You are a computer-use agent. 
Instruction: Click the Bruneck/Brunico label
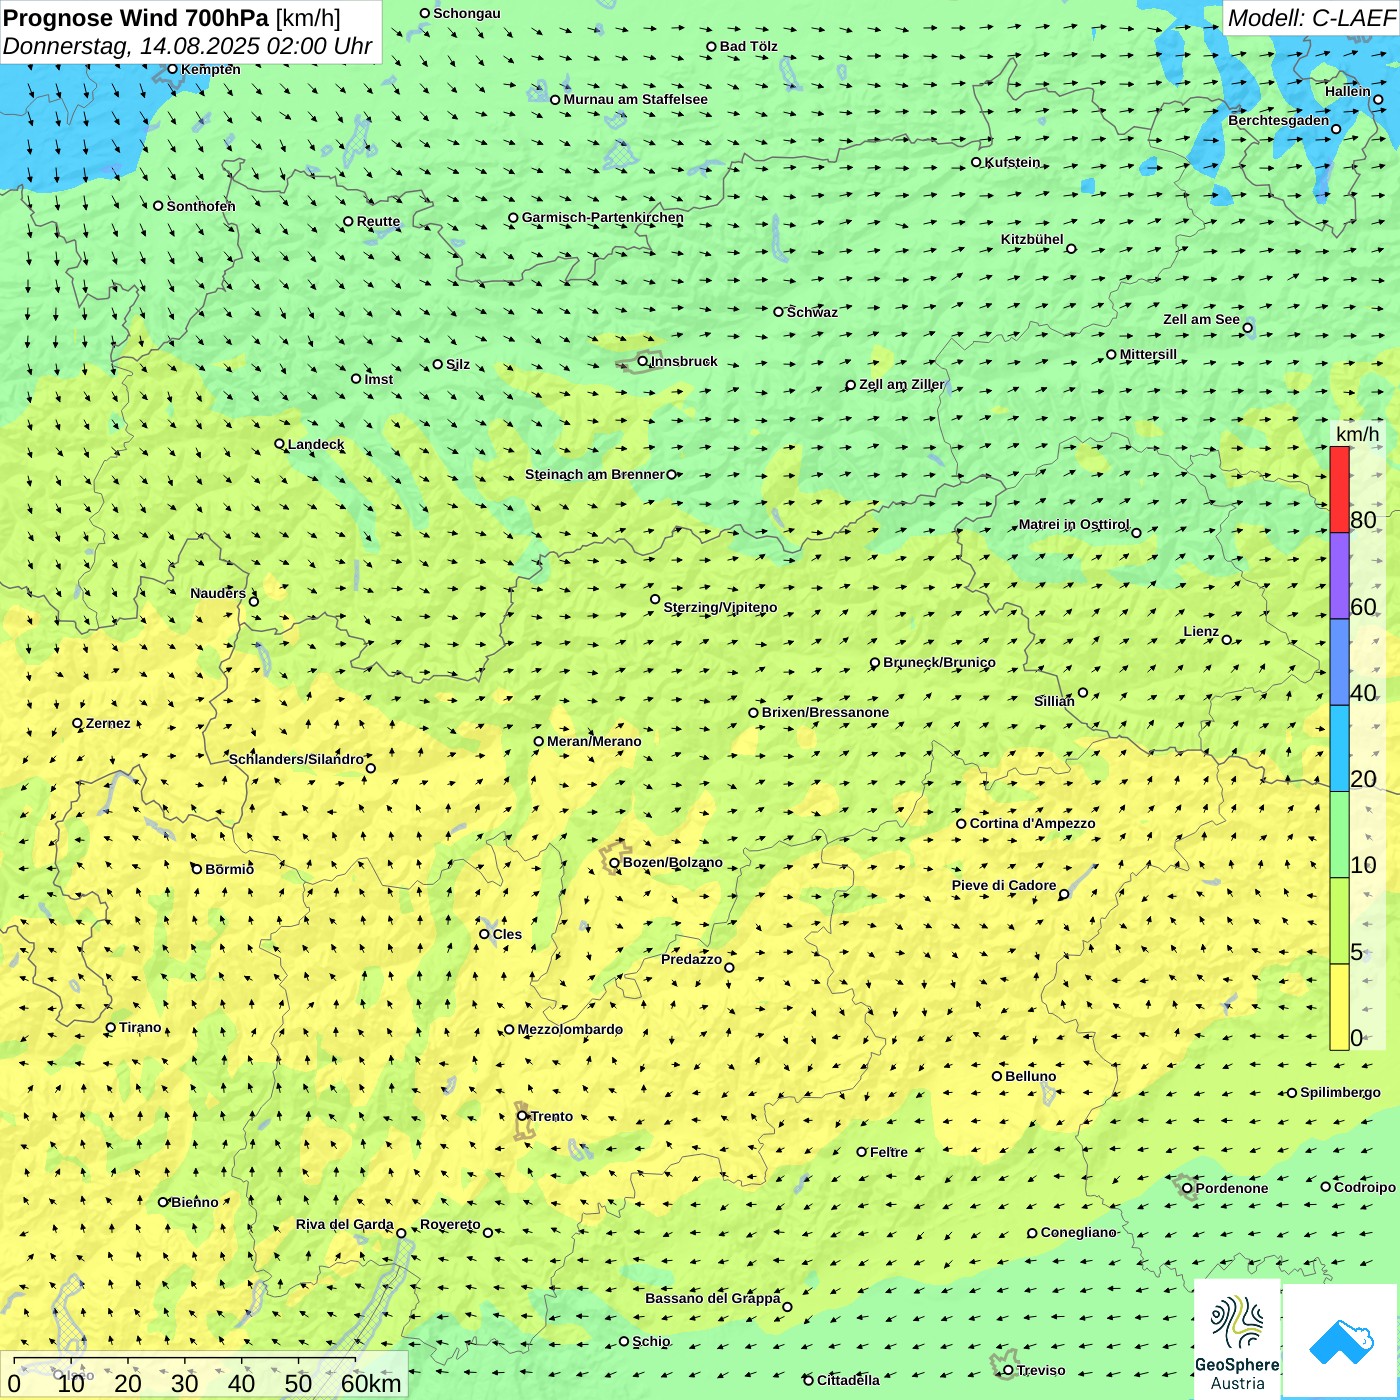[x=939, y=662]
